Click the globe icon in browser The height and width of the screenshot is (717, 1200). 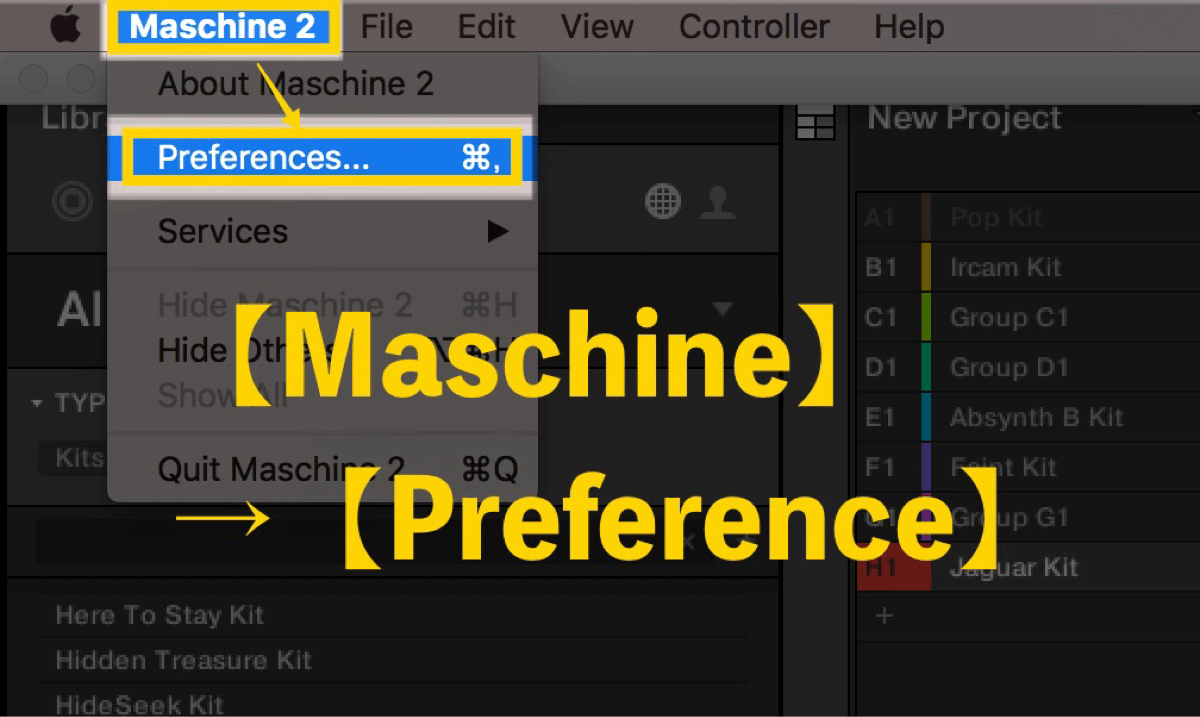tap(663, 202)
